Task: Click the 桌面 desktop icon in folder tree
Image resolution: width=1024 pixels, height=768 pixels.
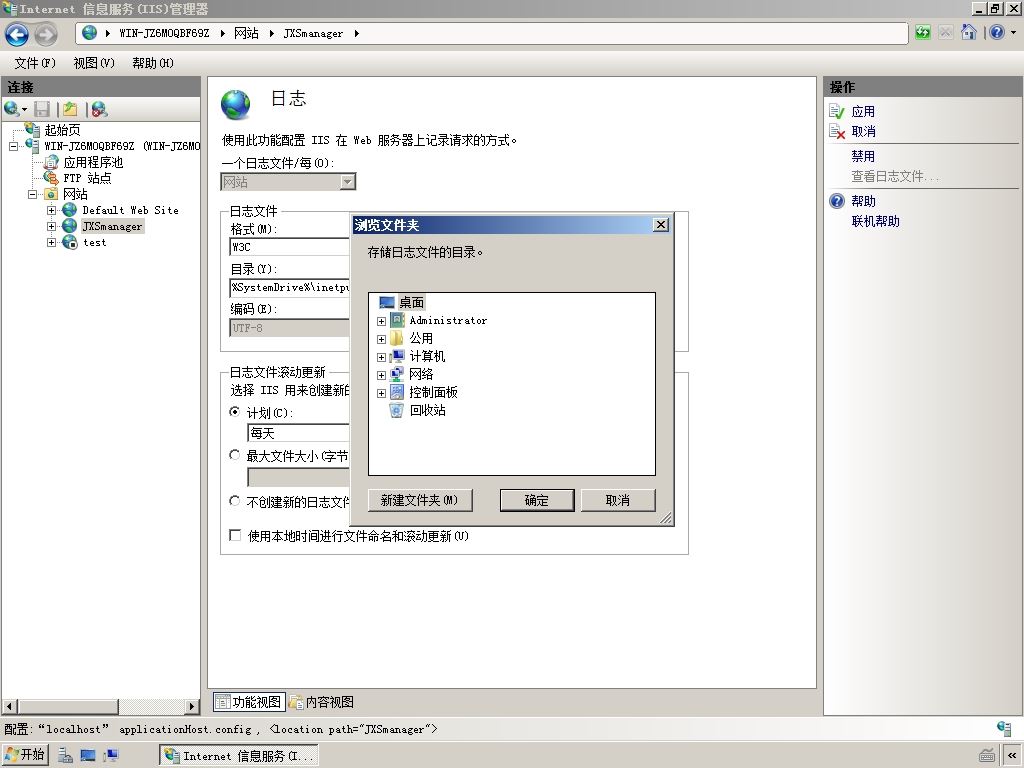Action: 387,302
